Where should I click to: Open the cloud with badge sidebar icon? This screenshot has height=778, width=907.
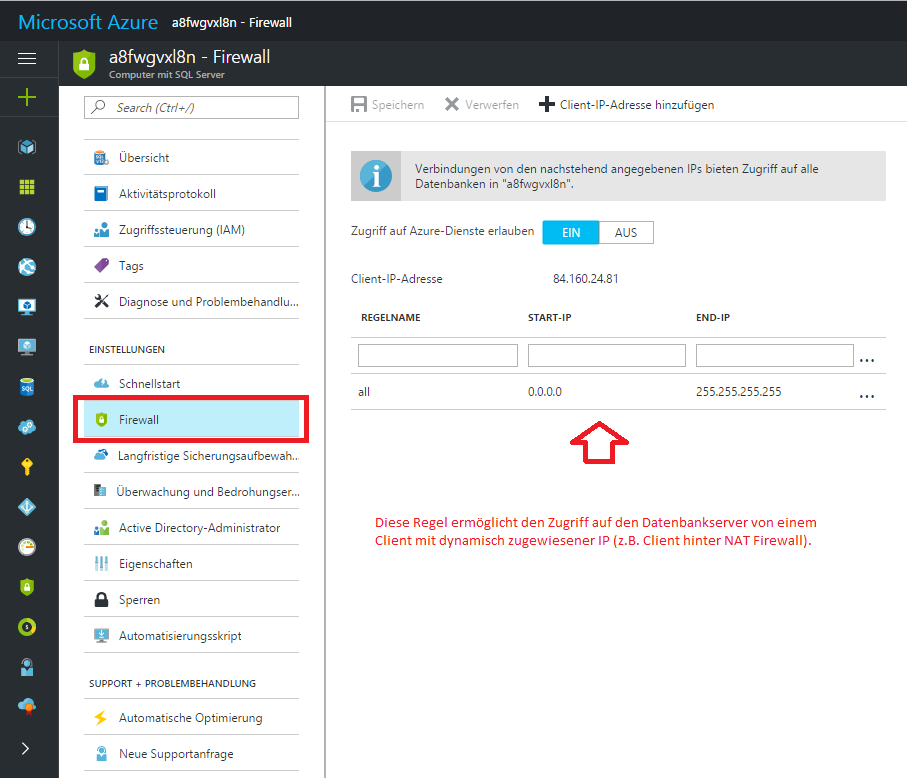(x=27, y=706)
